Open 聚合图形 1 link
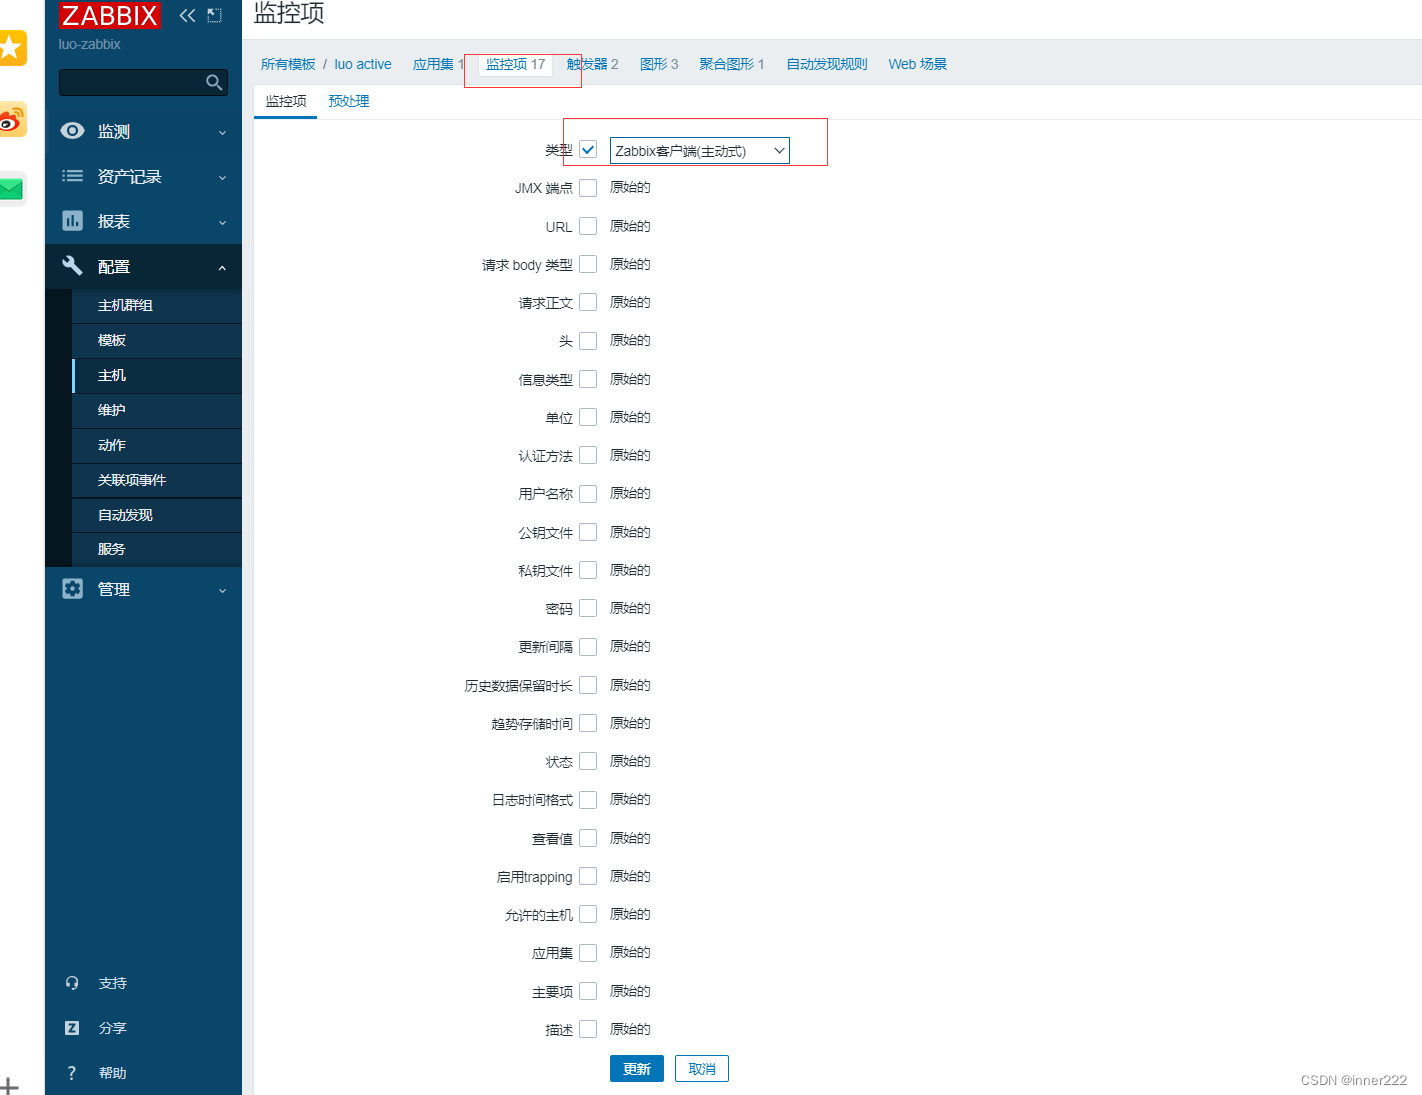This screenshot has width=1422, height=1095. click(732, 64)
